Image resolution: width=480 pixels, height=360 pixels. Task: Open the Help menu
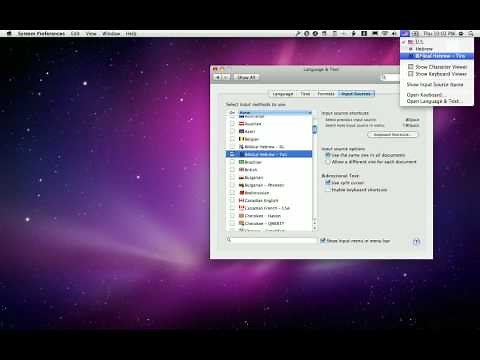131,34
